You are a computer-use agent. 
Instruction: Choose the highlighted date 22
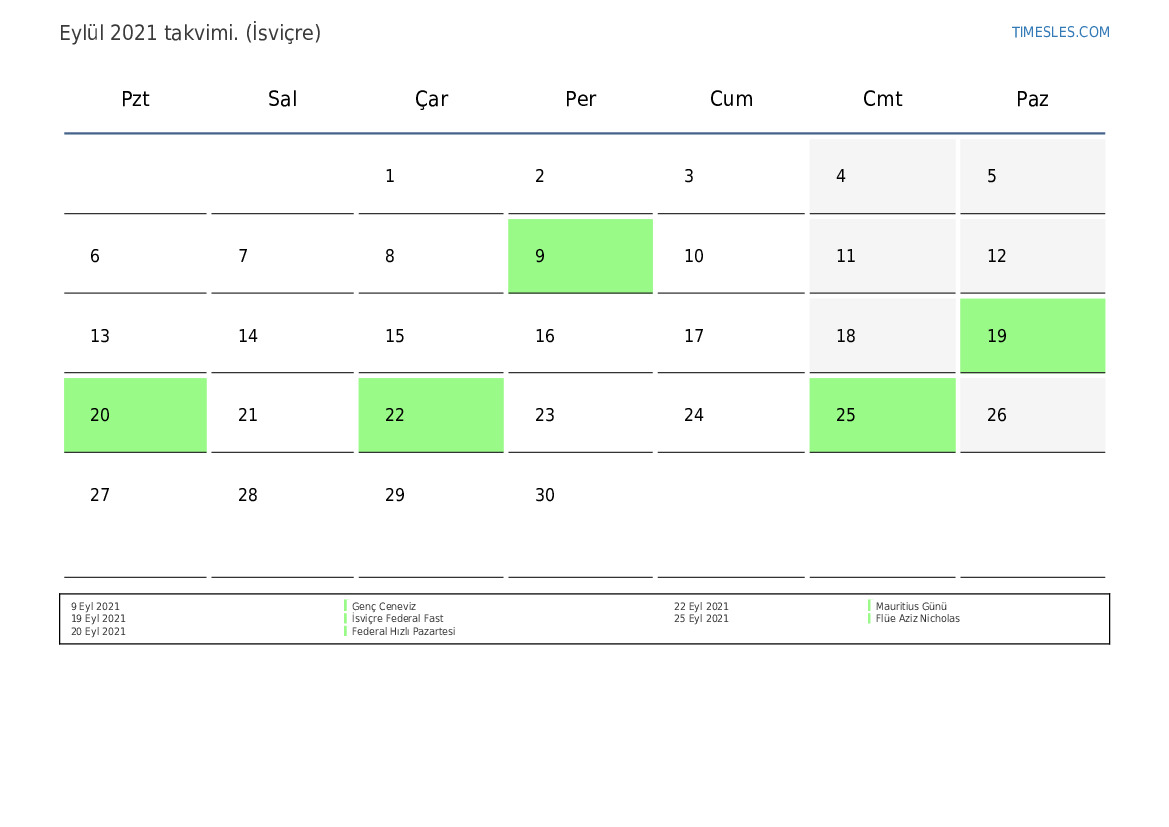pyautogui.click(x=431, y=415)
